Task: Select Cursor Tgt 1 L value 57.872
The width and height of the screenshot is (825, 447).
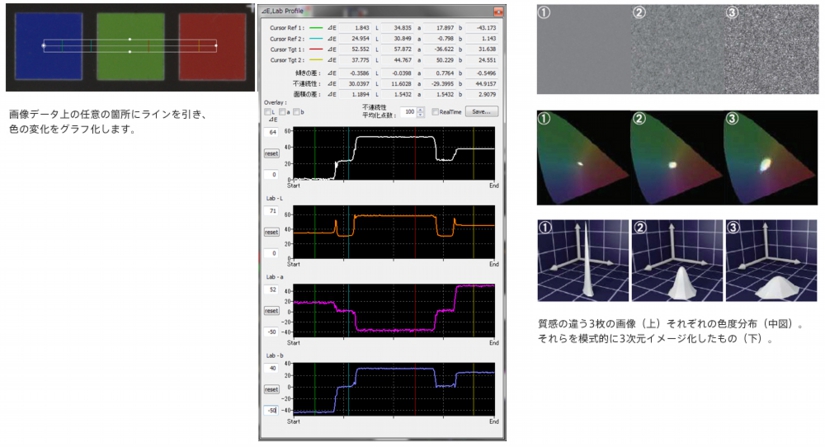Action: tap(397, 49)
